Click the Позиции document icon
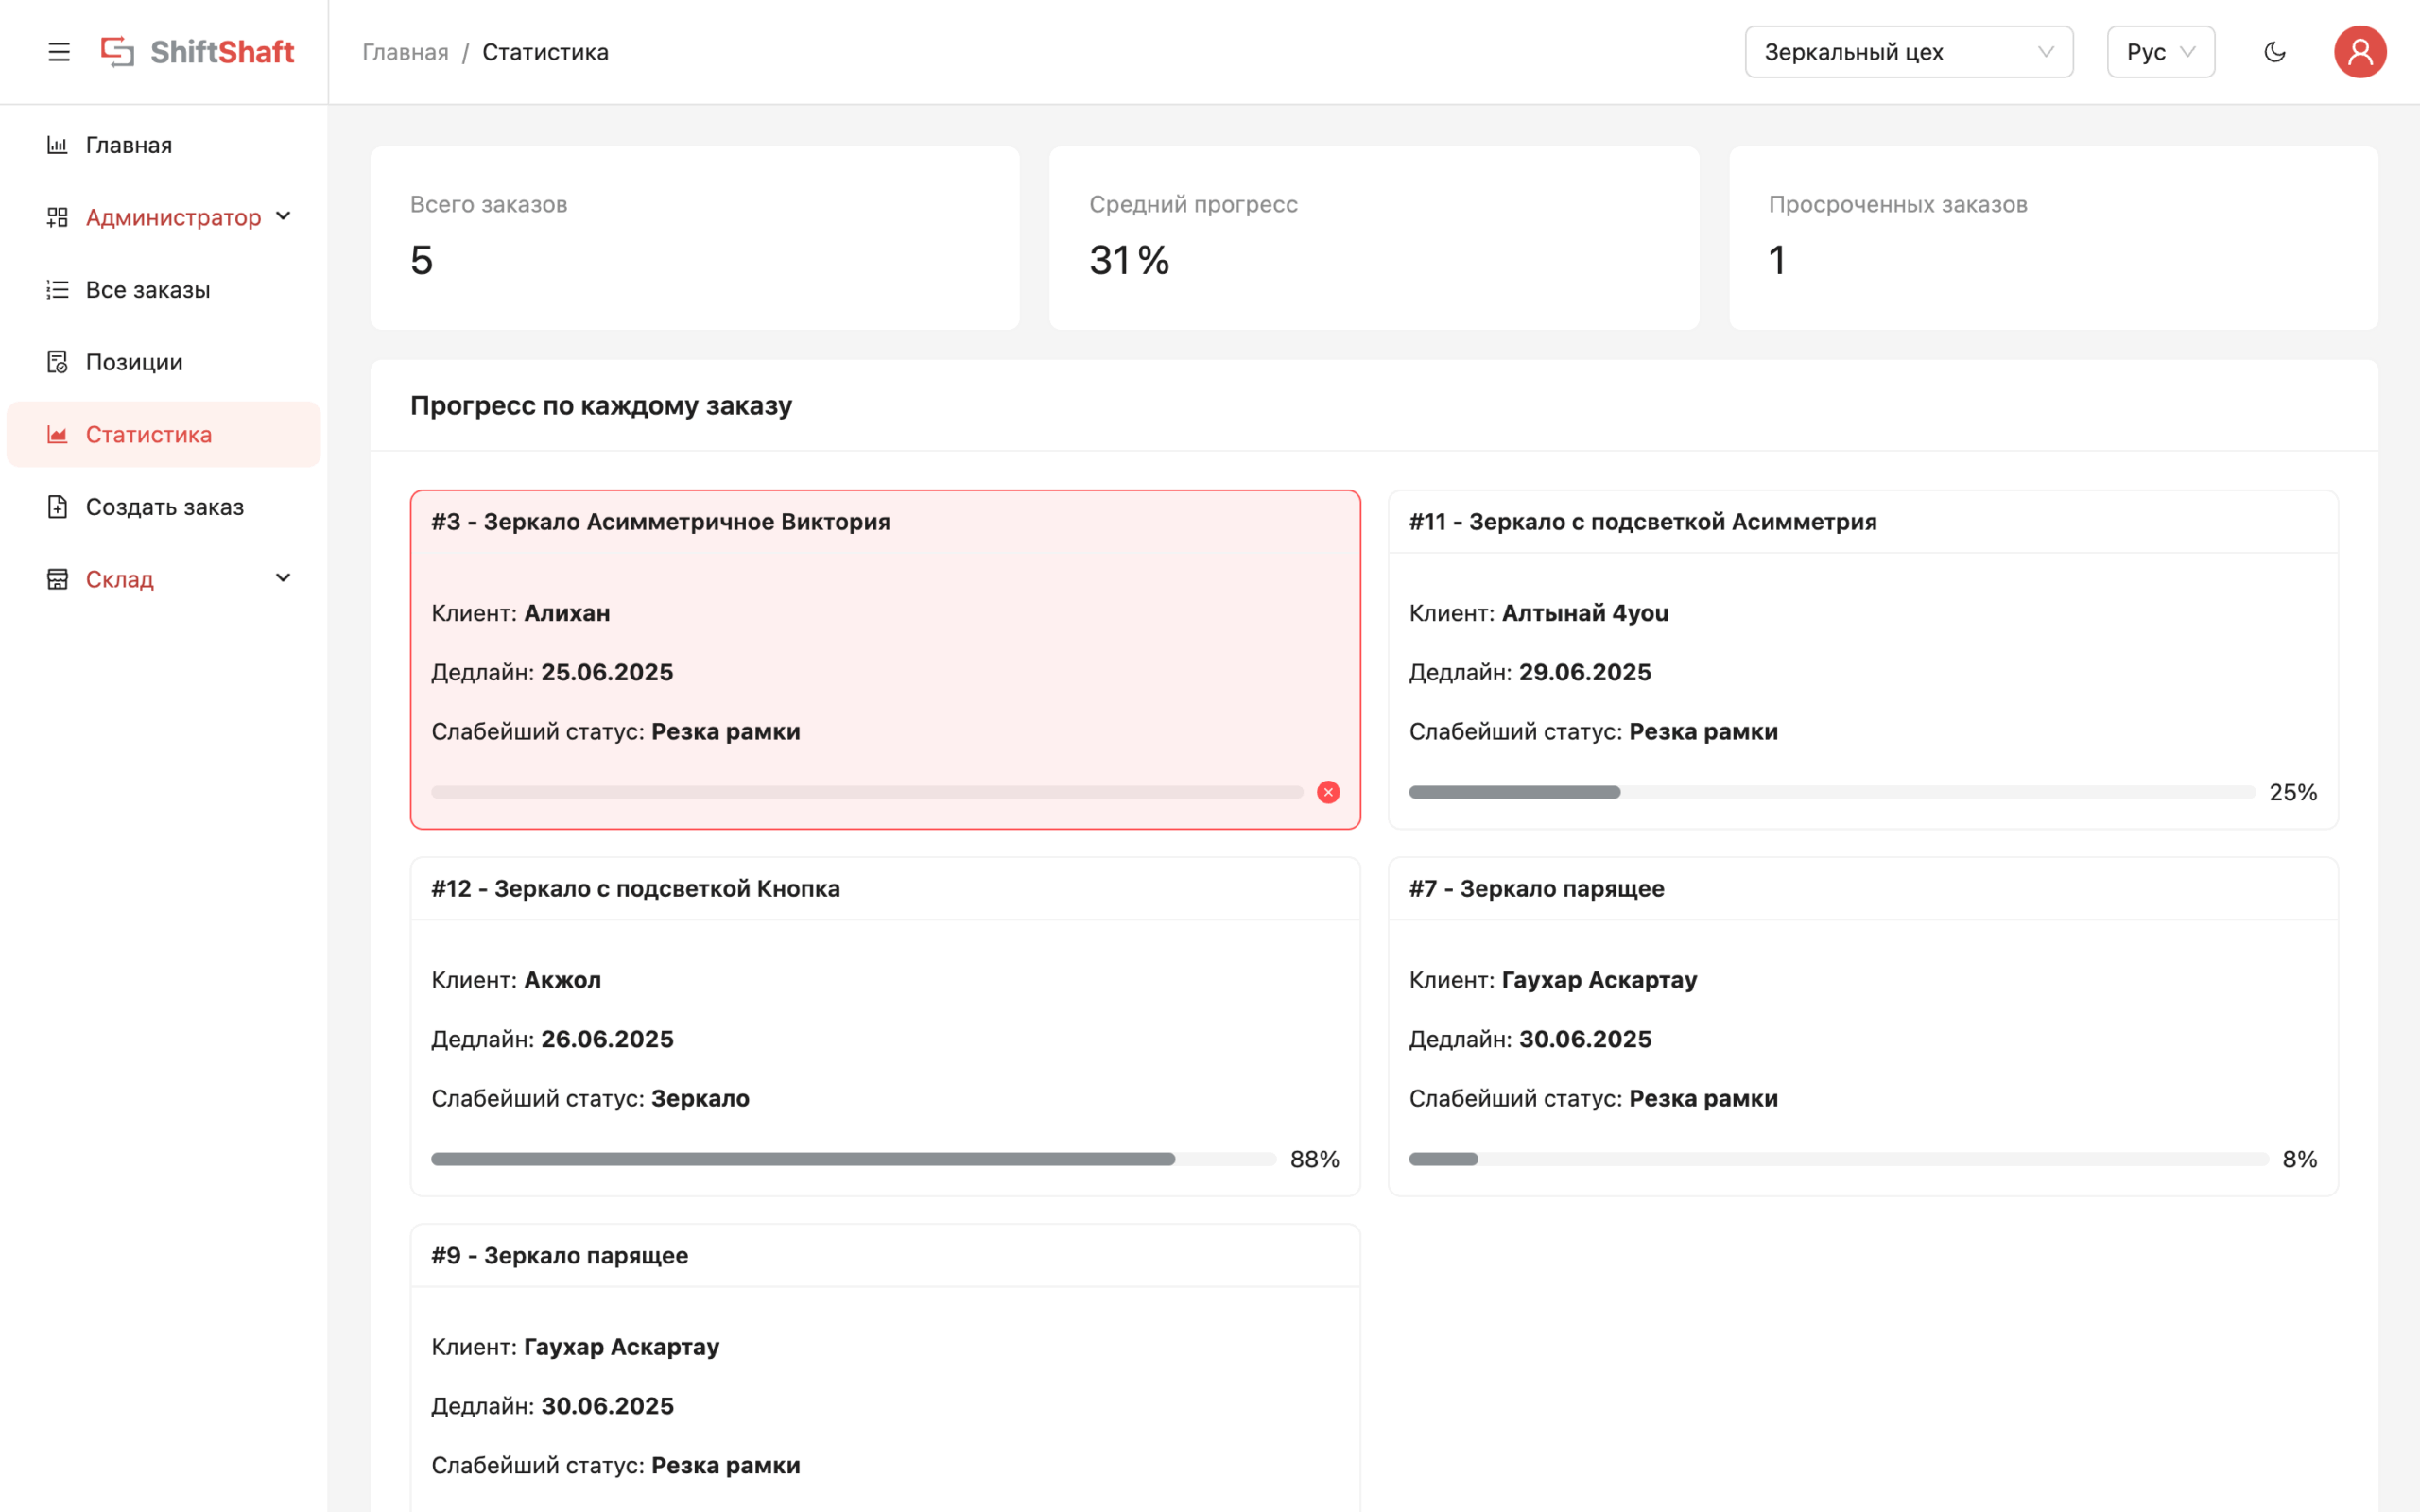2420x1512 pixels. [57, 362]
